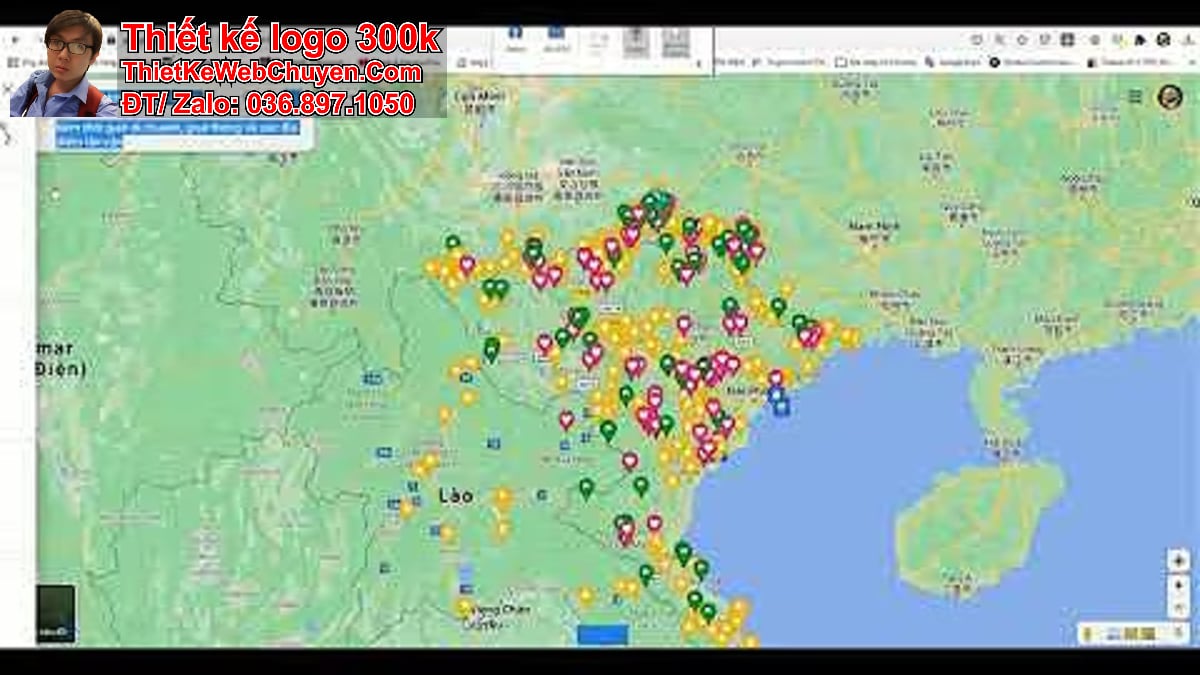Click the Vieng Chan city label

[500, 610]
